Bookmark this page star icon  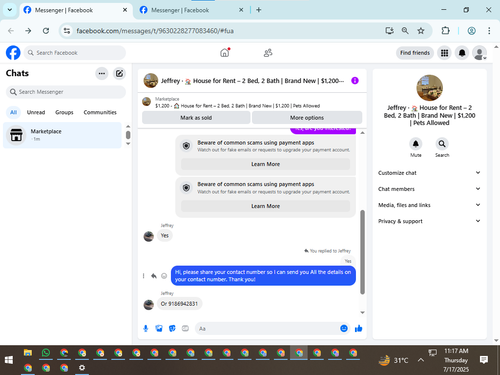coord(421,31)
